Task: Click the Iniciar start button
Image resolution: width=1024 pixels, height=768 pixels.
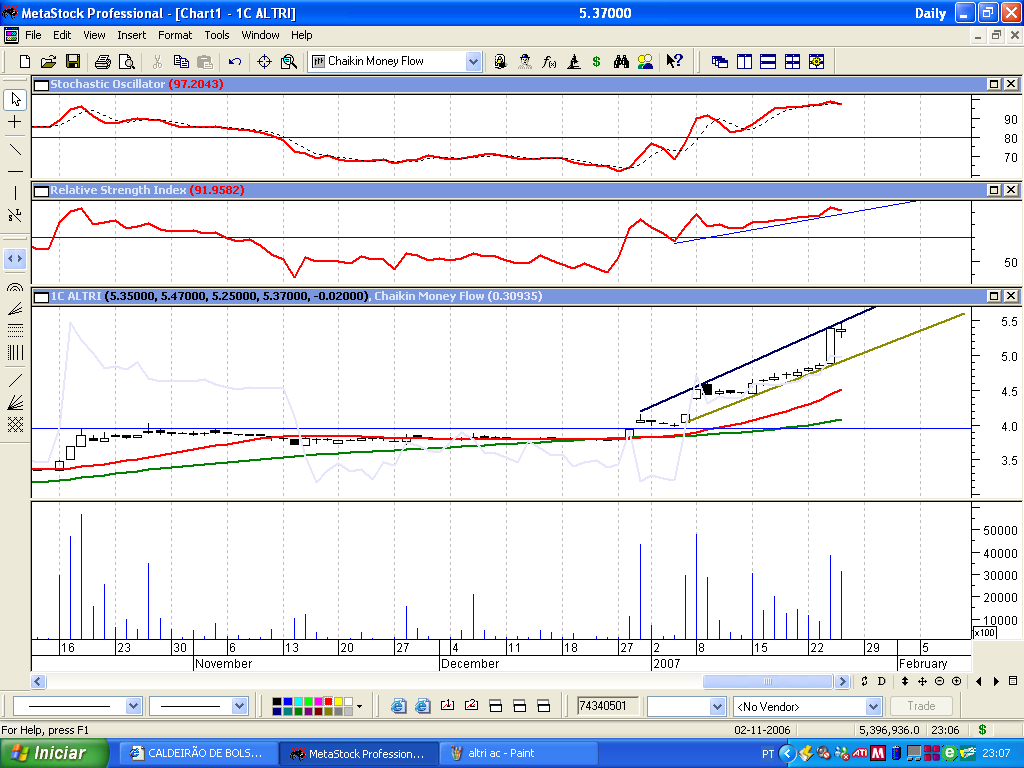Action: pos(54,754)
